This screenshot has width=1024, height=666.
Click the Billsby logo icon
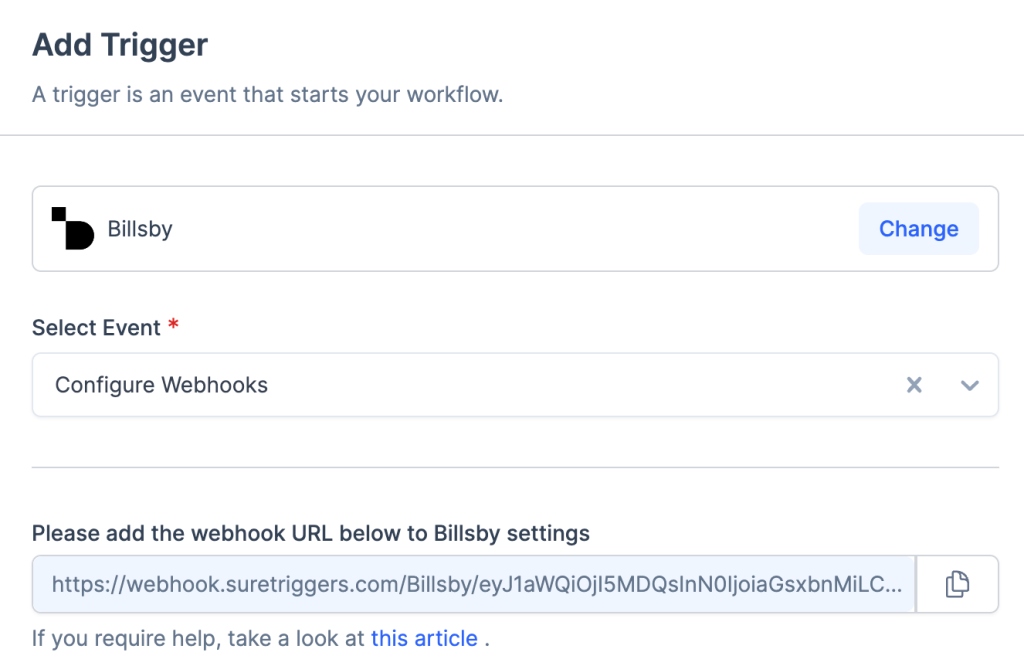72,228
